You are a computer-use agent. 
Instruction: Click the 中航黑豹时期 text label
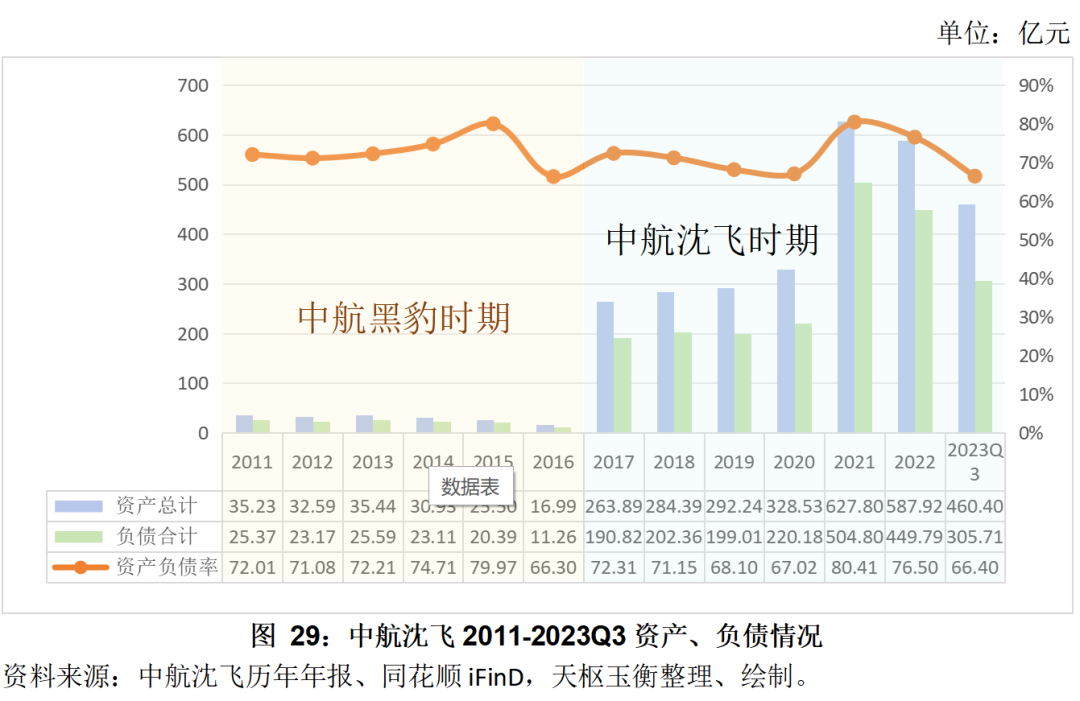click(404, 318)
